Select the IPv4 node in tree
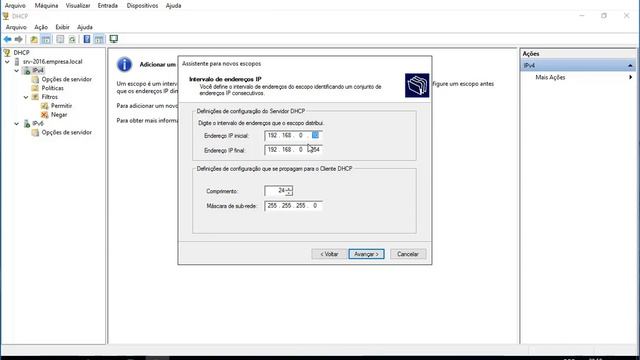The image size is (640, 360). [x=38, y=71]
